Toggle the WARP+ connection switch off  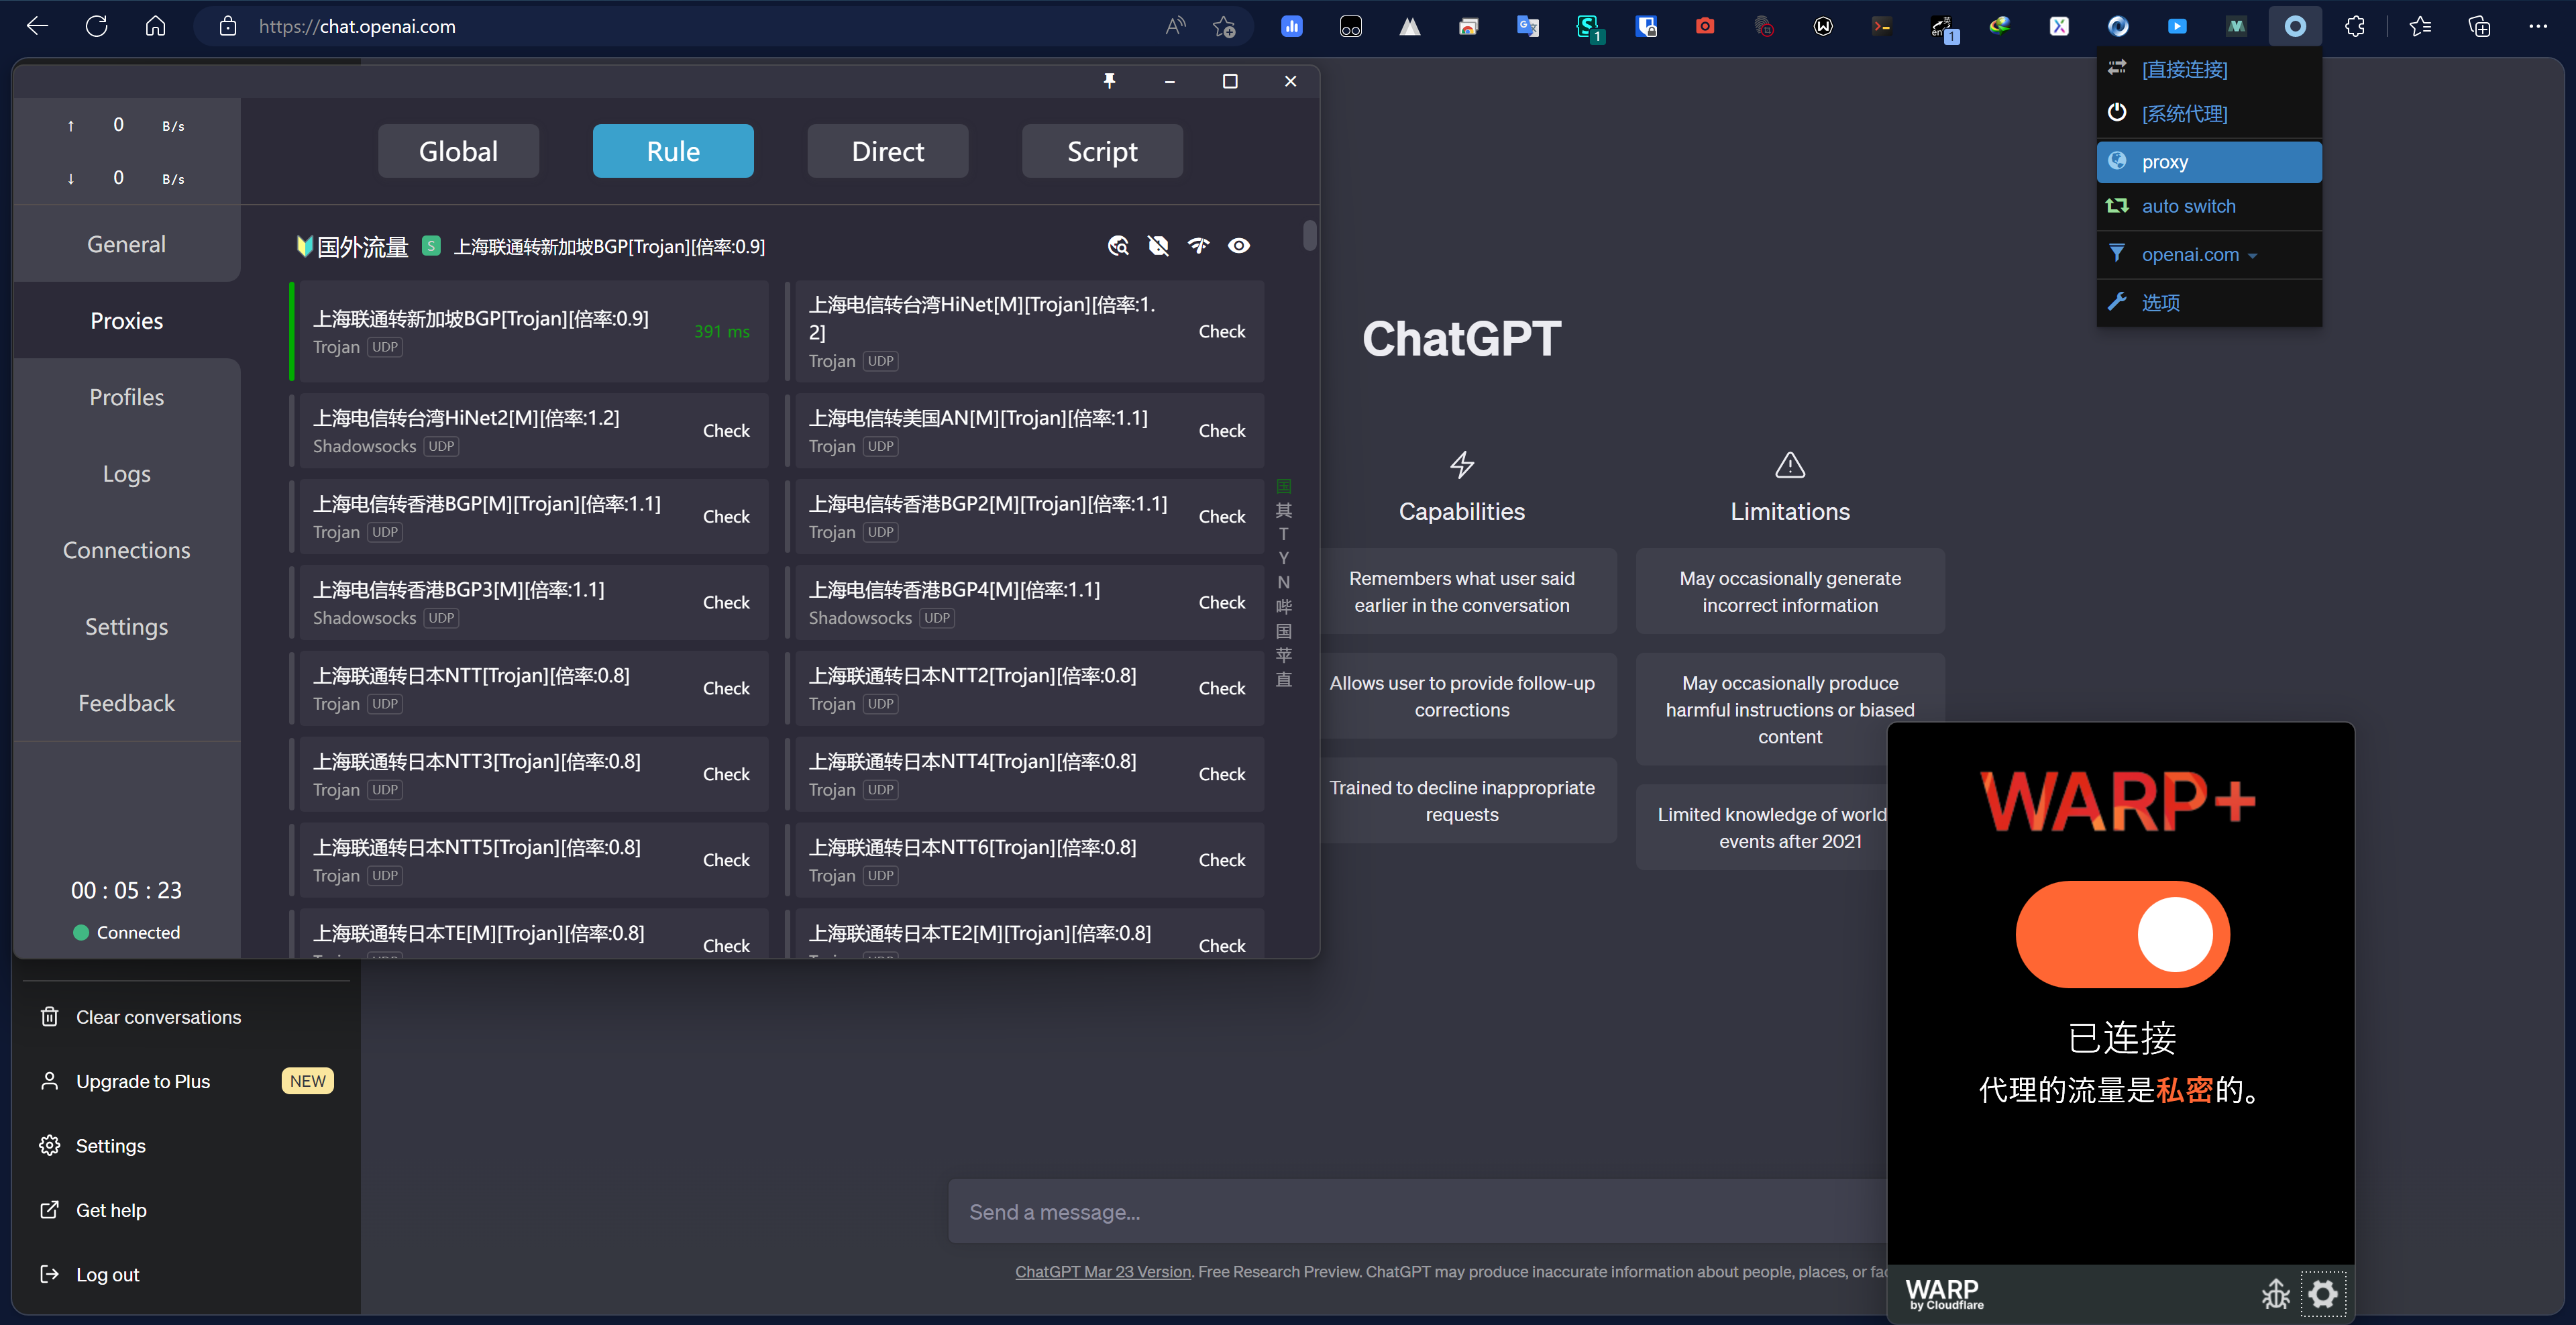coord(2122,934)
